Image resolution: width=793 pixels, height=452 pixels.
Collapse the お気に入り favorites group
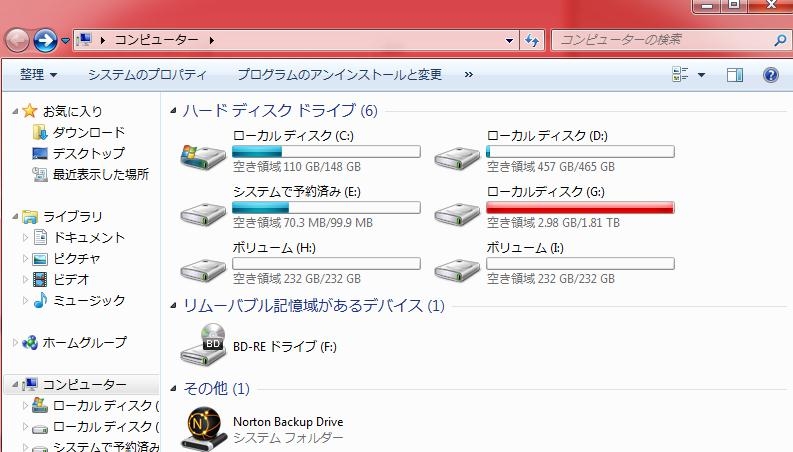(x=15, y=111)
